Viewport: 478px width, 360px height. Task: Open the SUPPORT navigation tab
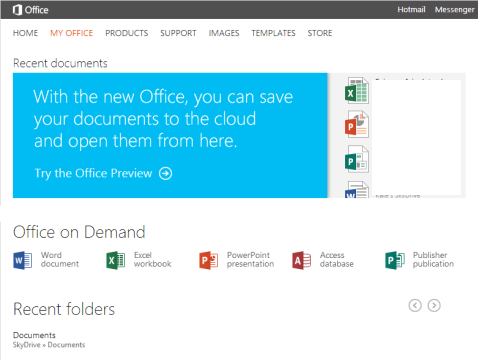click(178, 33)
